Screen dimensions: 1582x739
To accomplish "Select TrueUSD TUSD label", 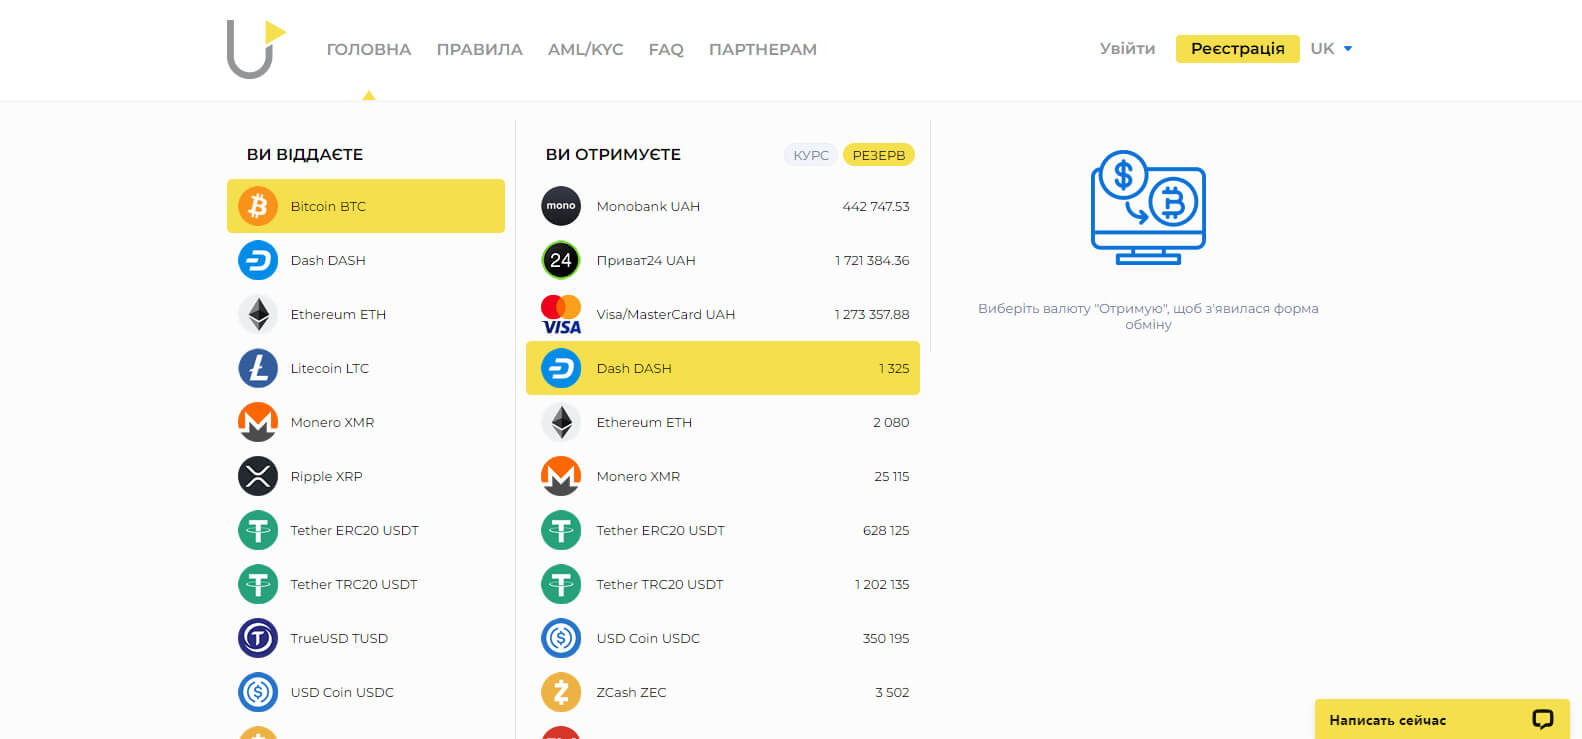I will tap(339, 638).
